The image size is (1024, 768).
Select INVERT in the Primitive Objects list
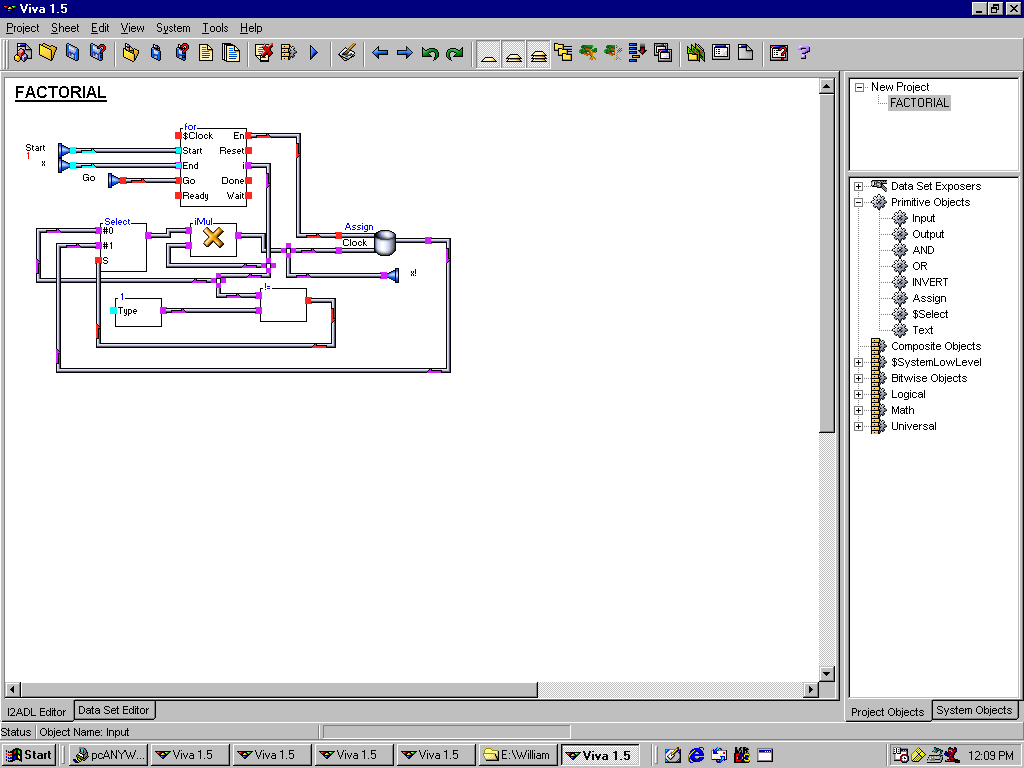click(x=929, y=282)
